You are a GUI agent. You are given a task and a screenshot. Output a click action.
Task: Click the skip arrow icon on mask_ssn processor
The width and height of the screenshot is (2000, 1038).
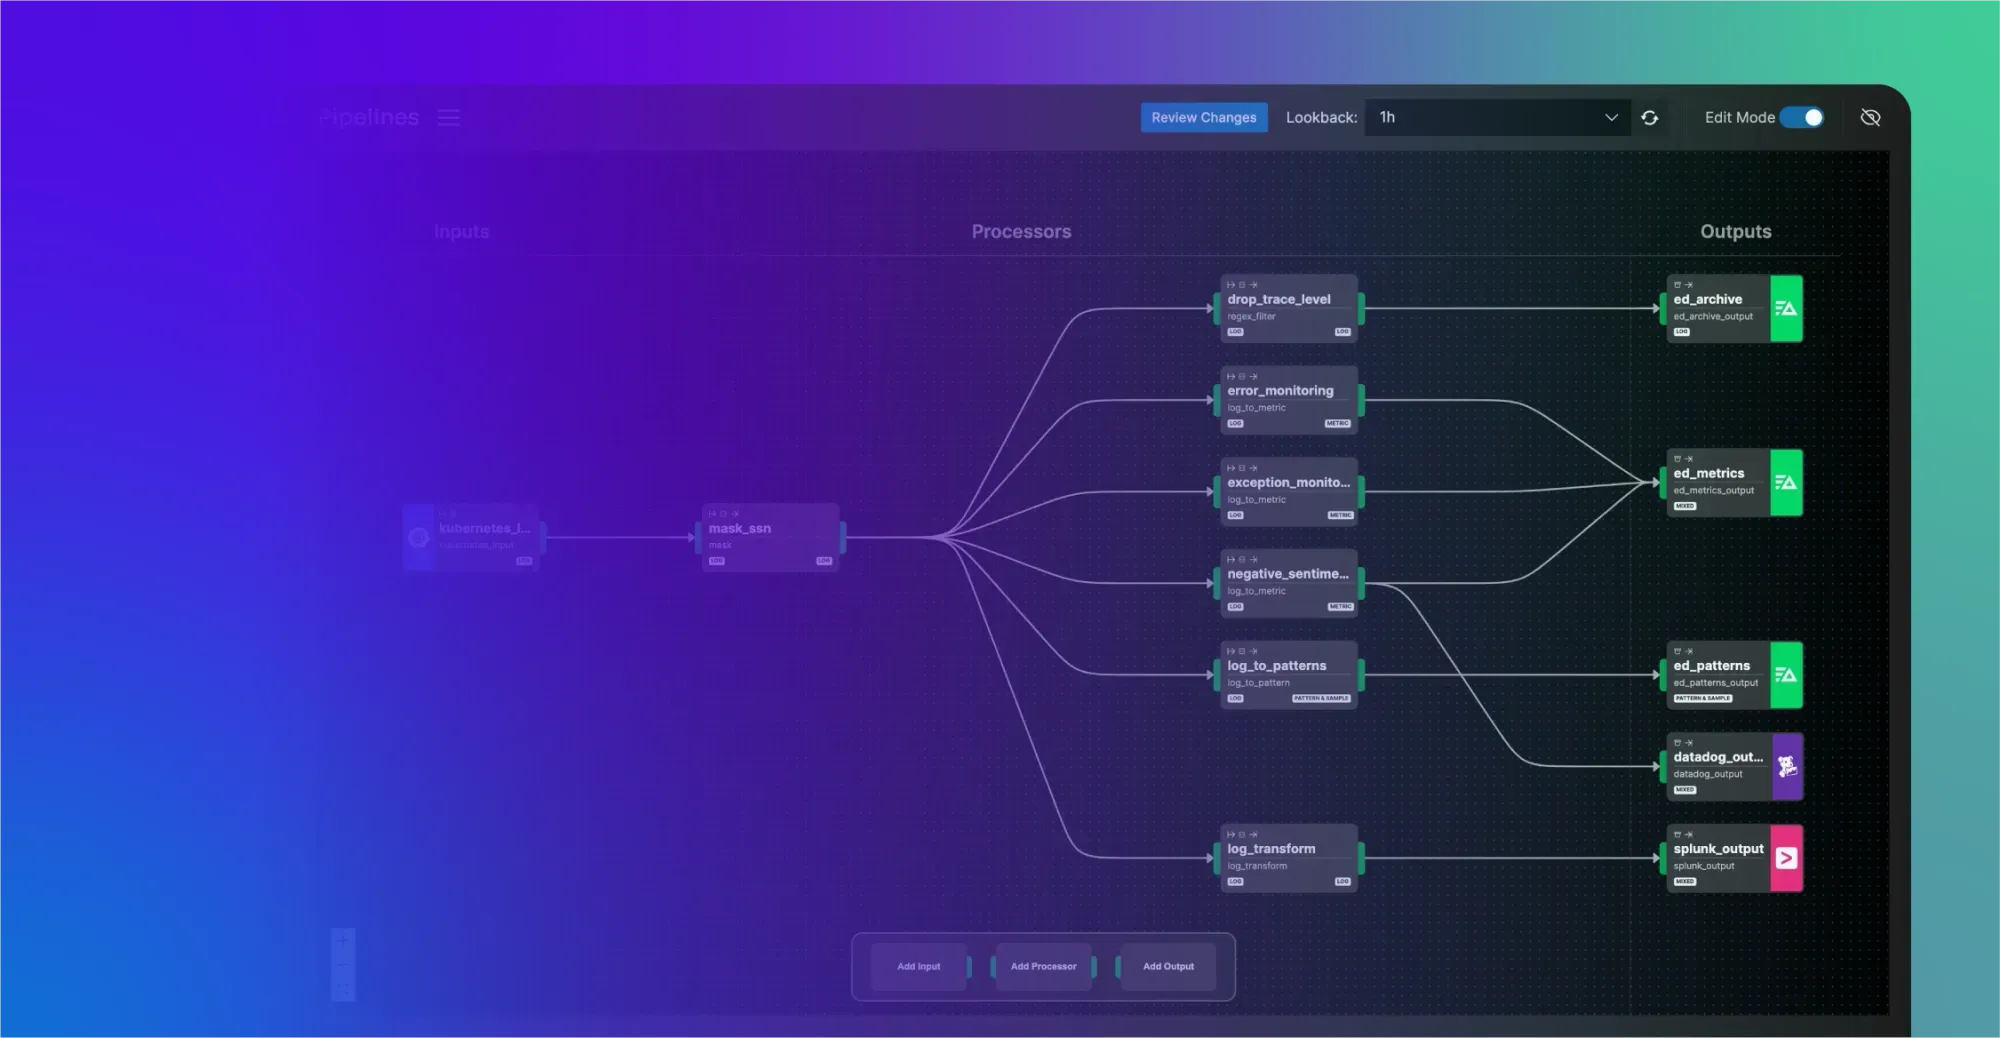[735, 513]
